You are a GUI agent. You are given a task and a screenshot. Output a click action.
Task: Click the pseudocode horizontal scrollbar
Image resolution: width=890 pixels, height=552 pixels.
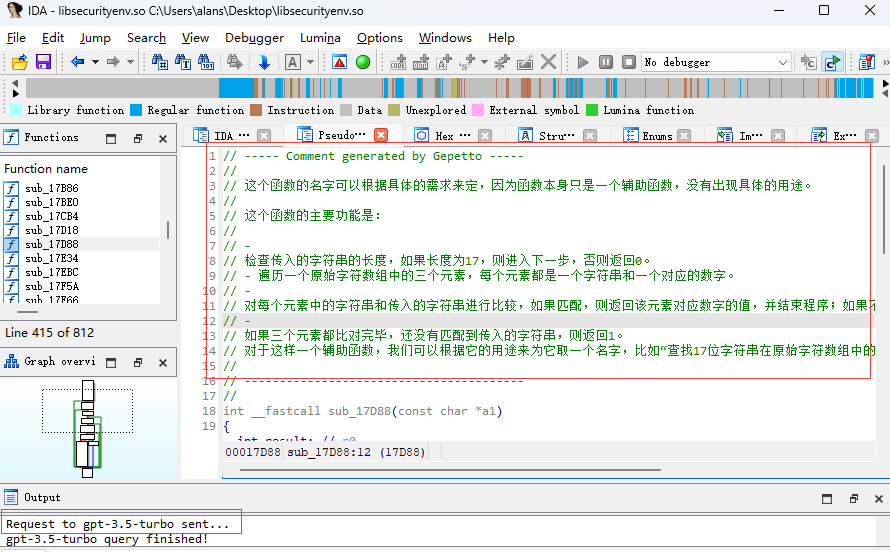450,470
